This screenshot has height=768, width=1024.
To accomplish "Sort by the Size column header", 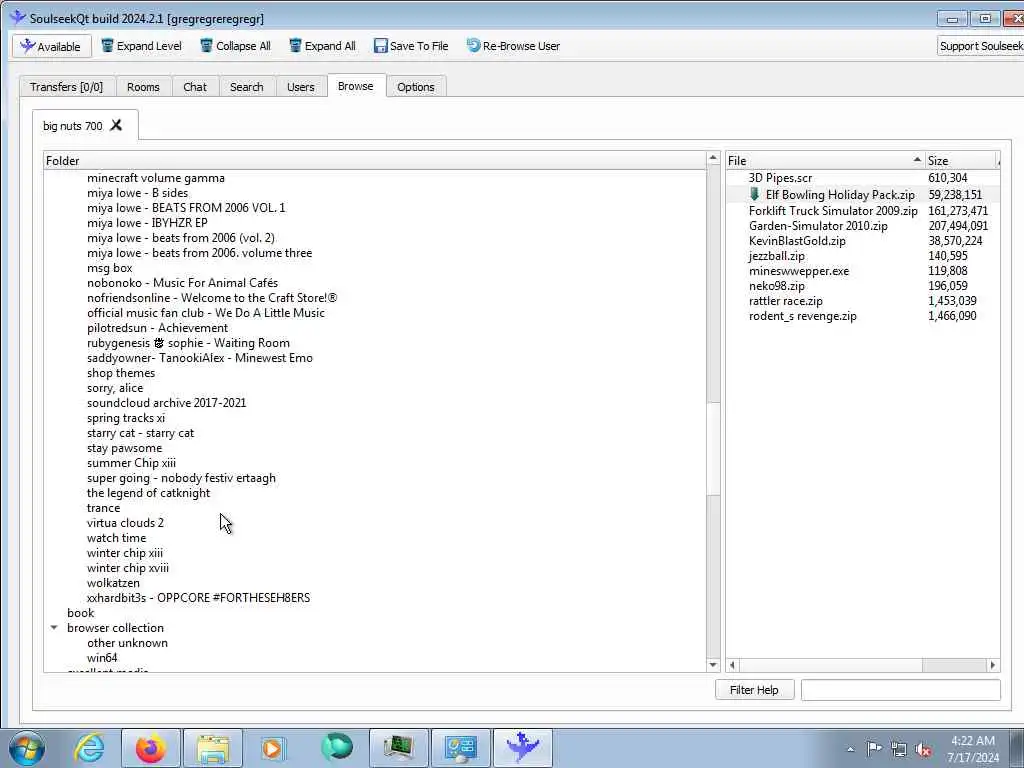I will (962, 161).
